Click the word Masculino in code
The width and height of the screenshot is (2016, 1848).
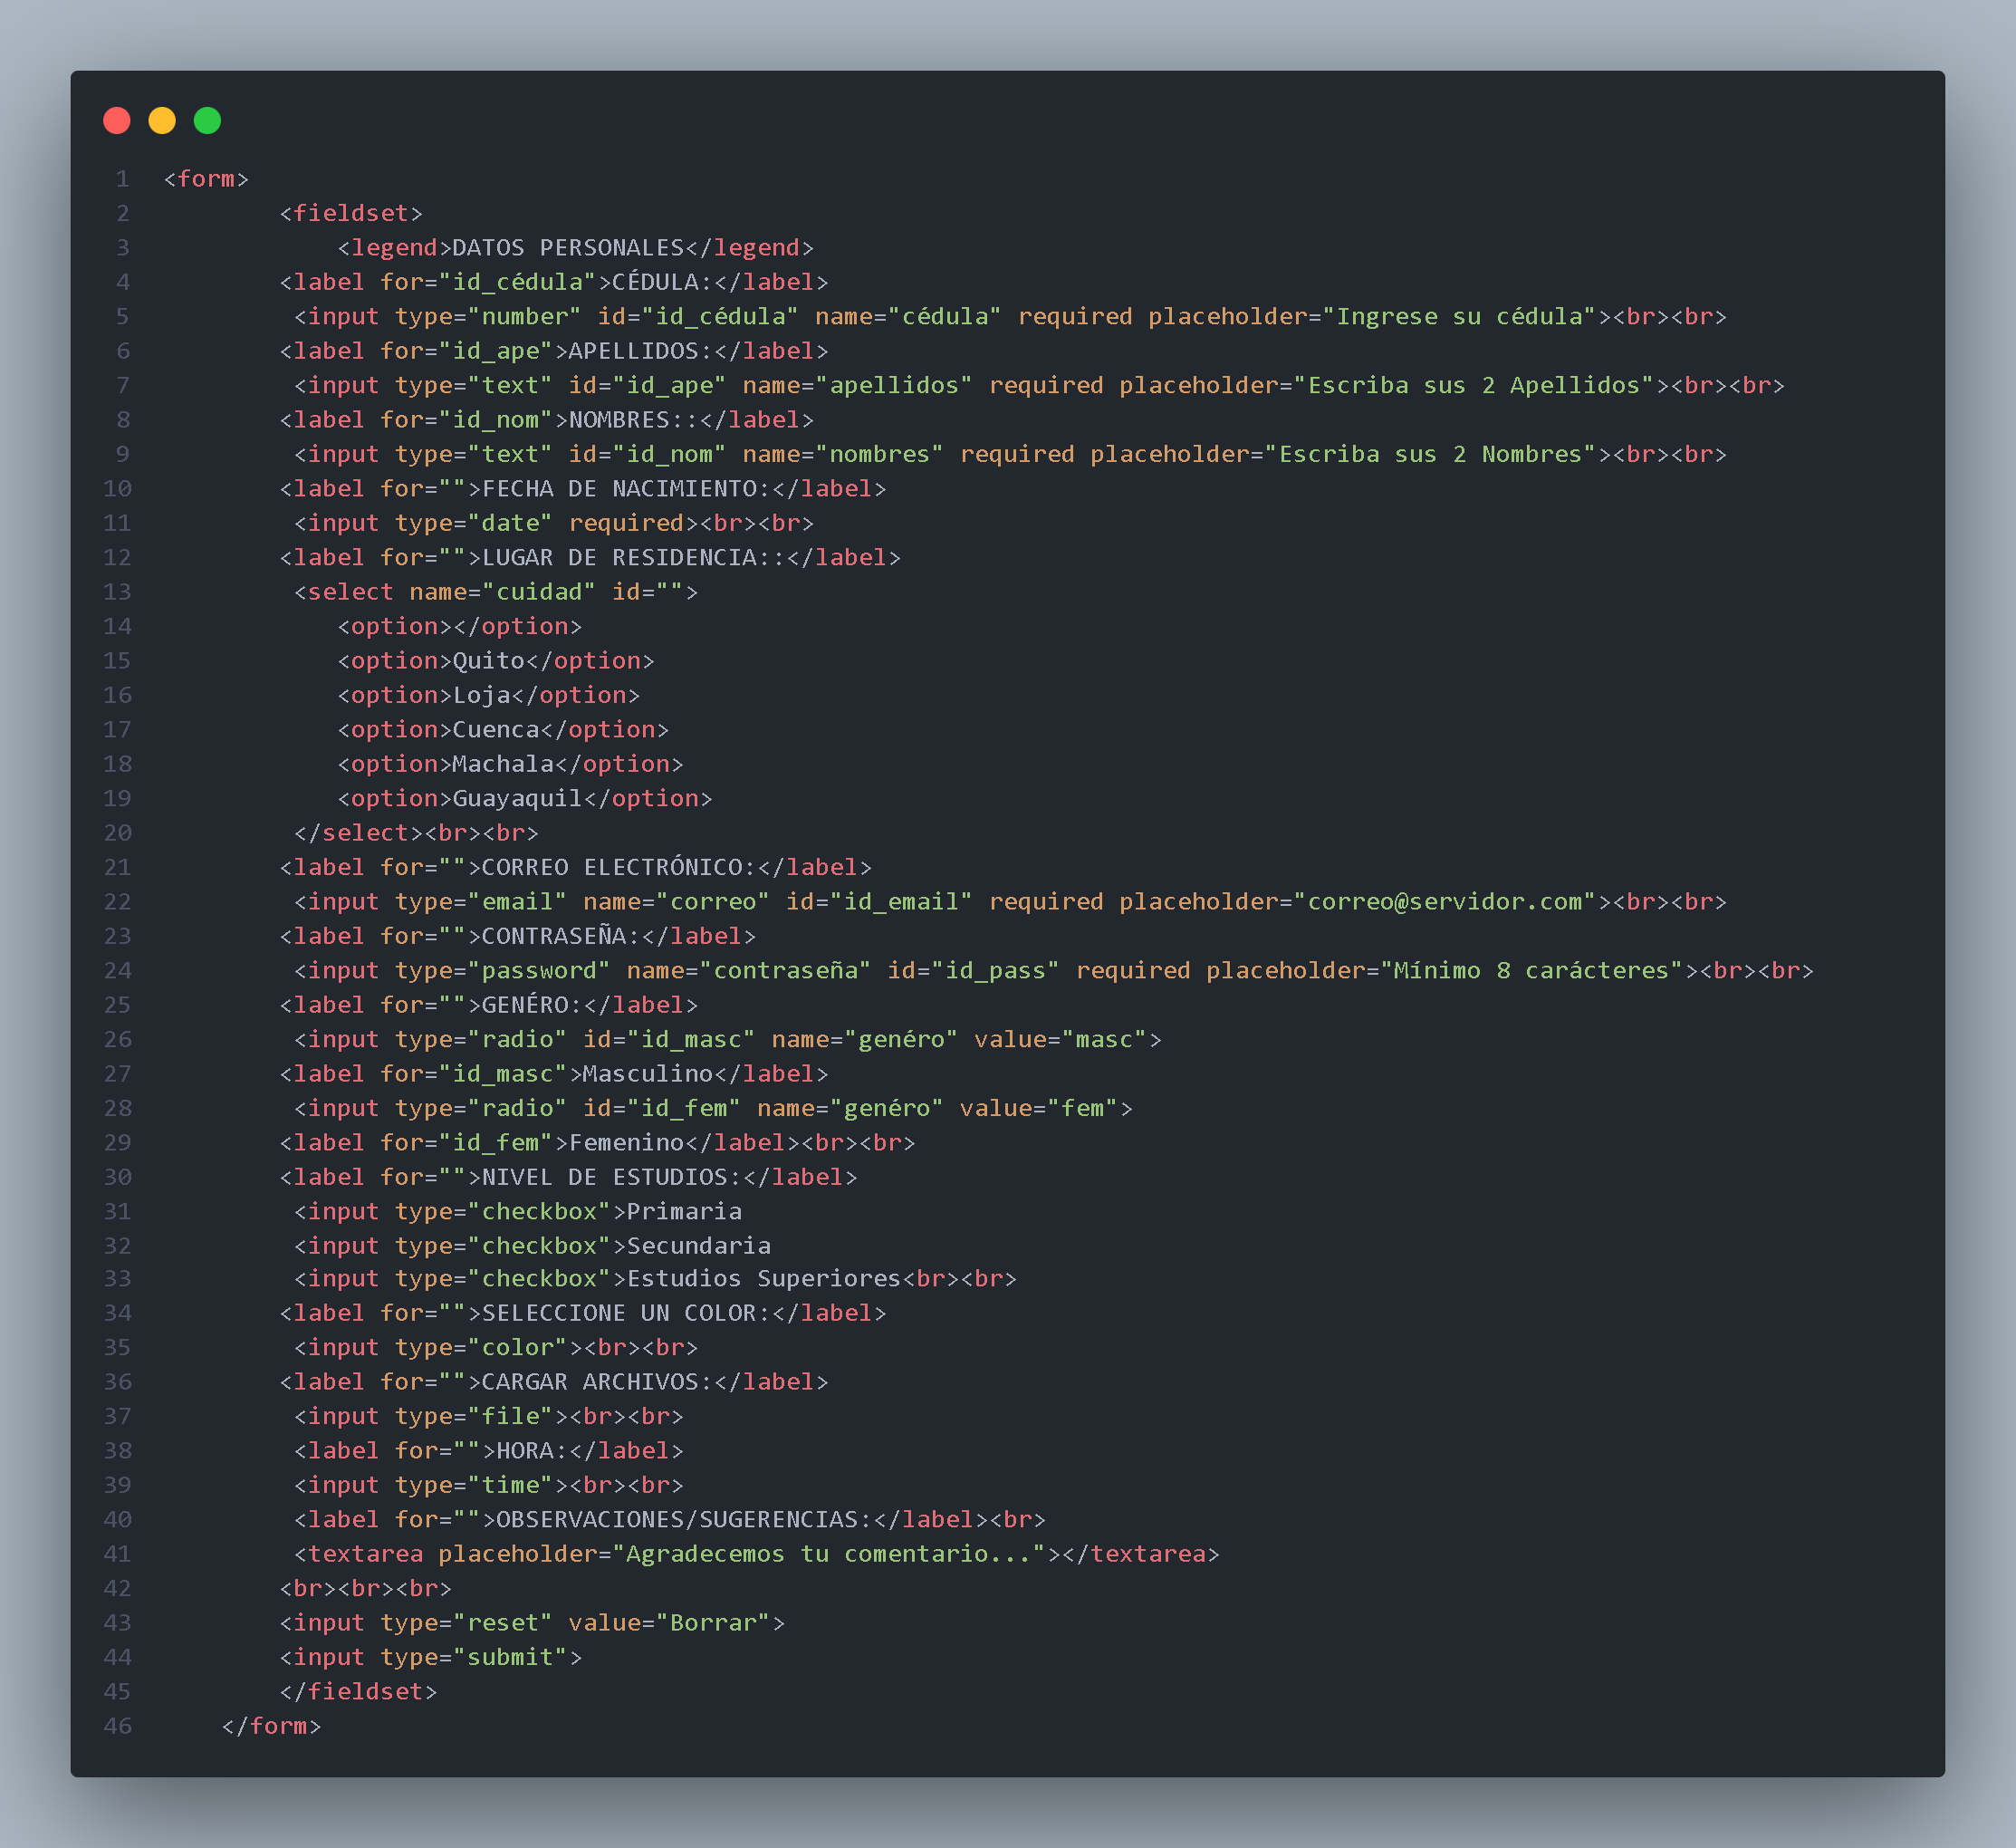coord(648,1074)
